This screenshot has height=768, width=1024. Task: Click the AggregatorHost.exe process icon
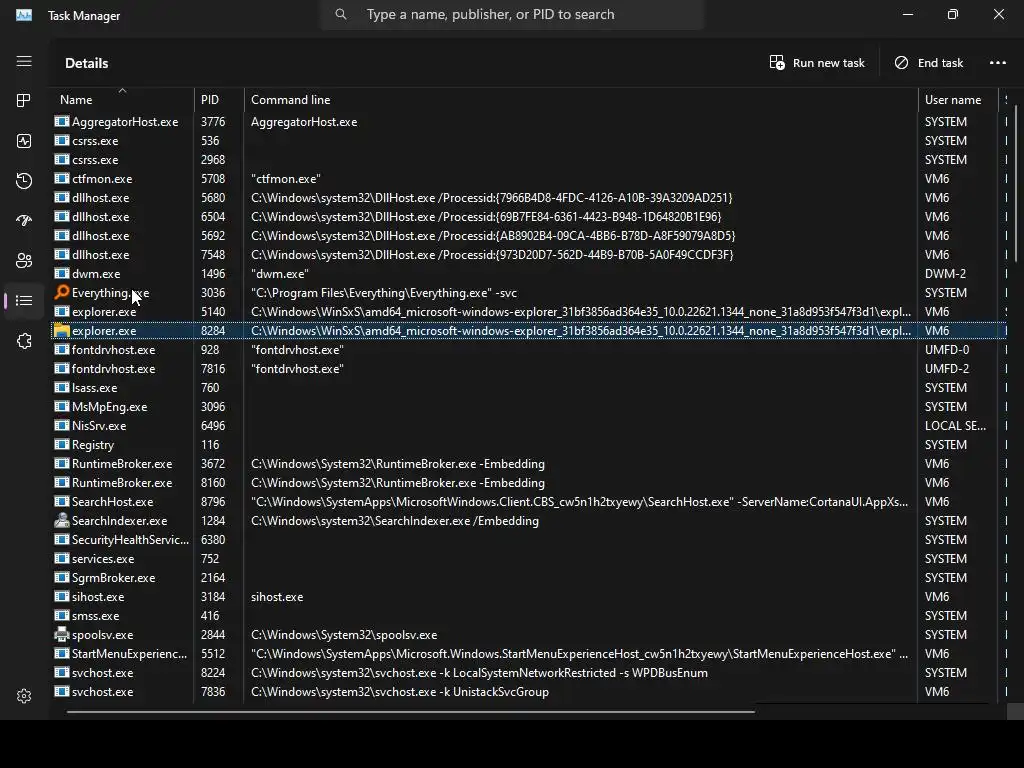(x=61, y=121)
